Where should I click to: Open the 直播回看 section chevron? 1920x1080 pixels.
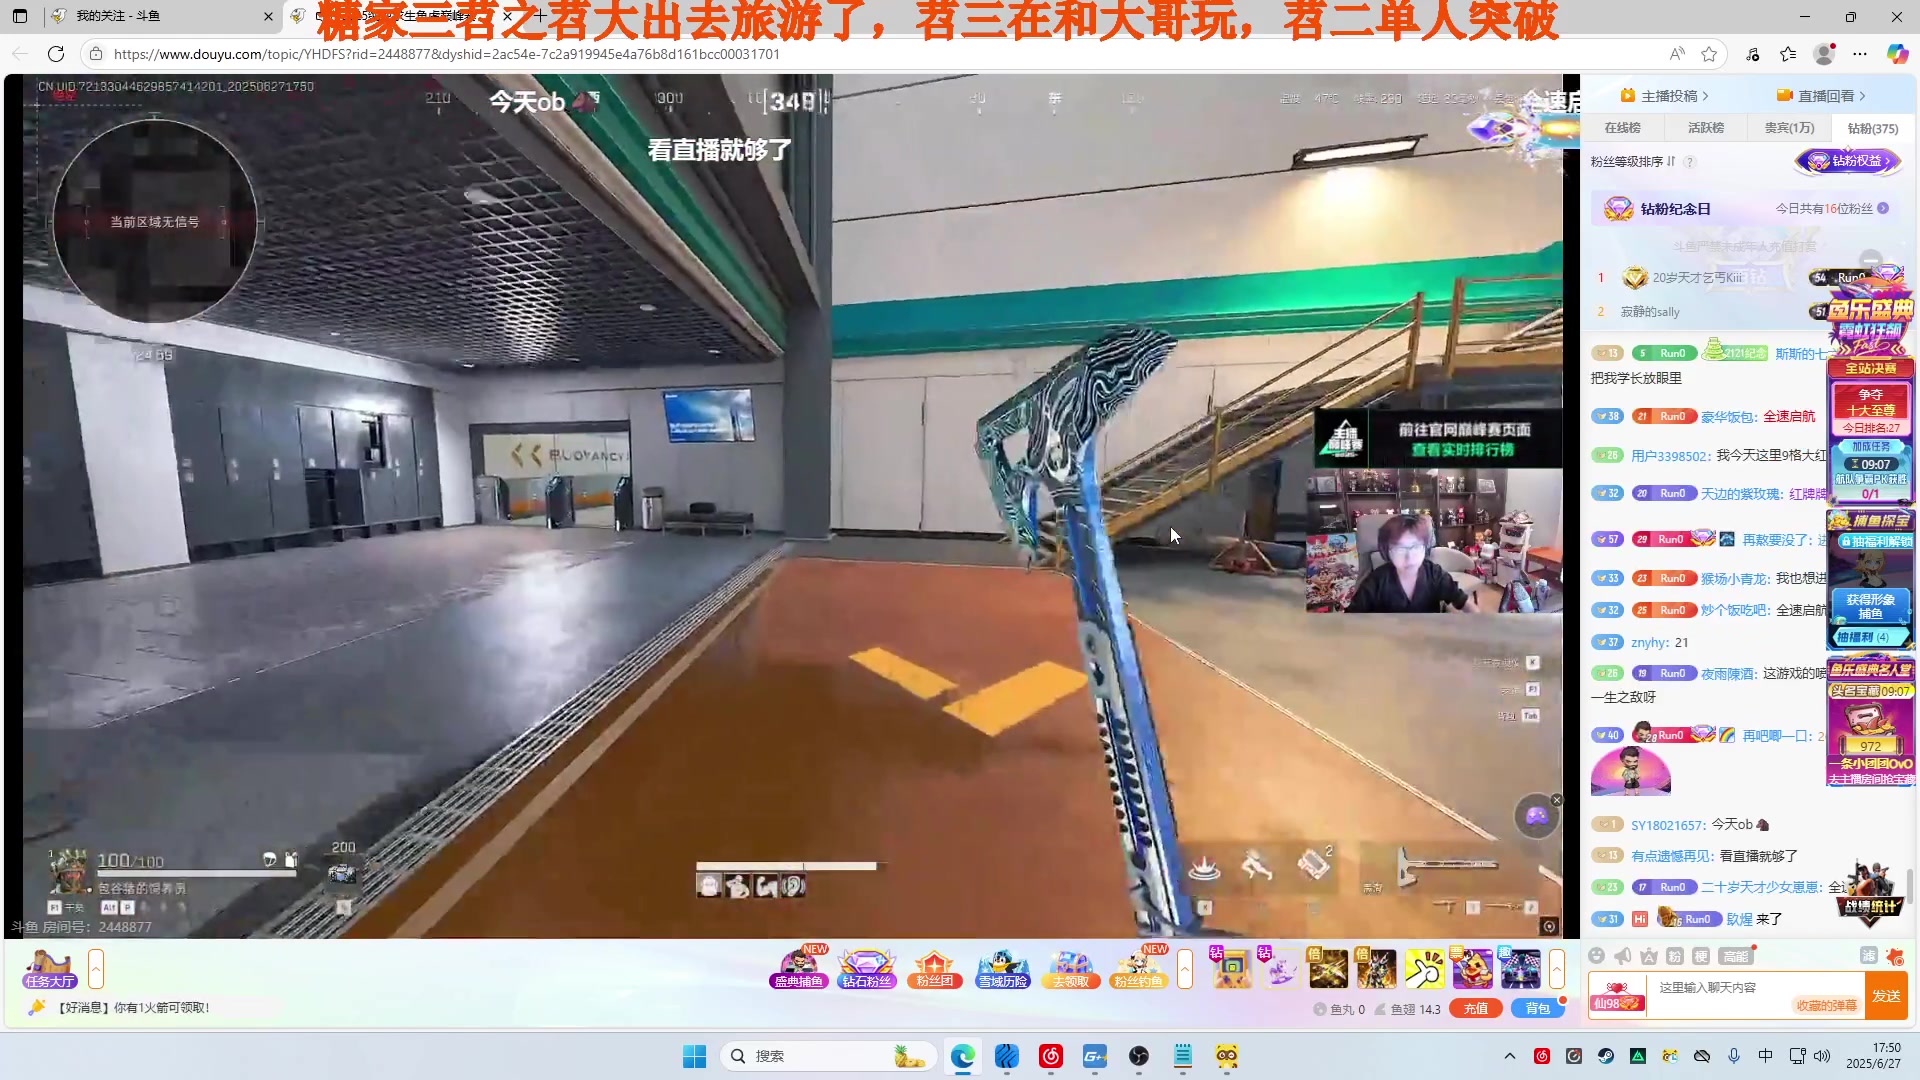click(1862, 96)
